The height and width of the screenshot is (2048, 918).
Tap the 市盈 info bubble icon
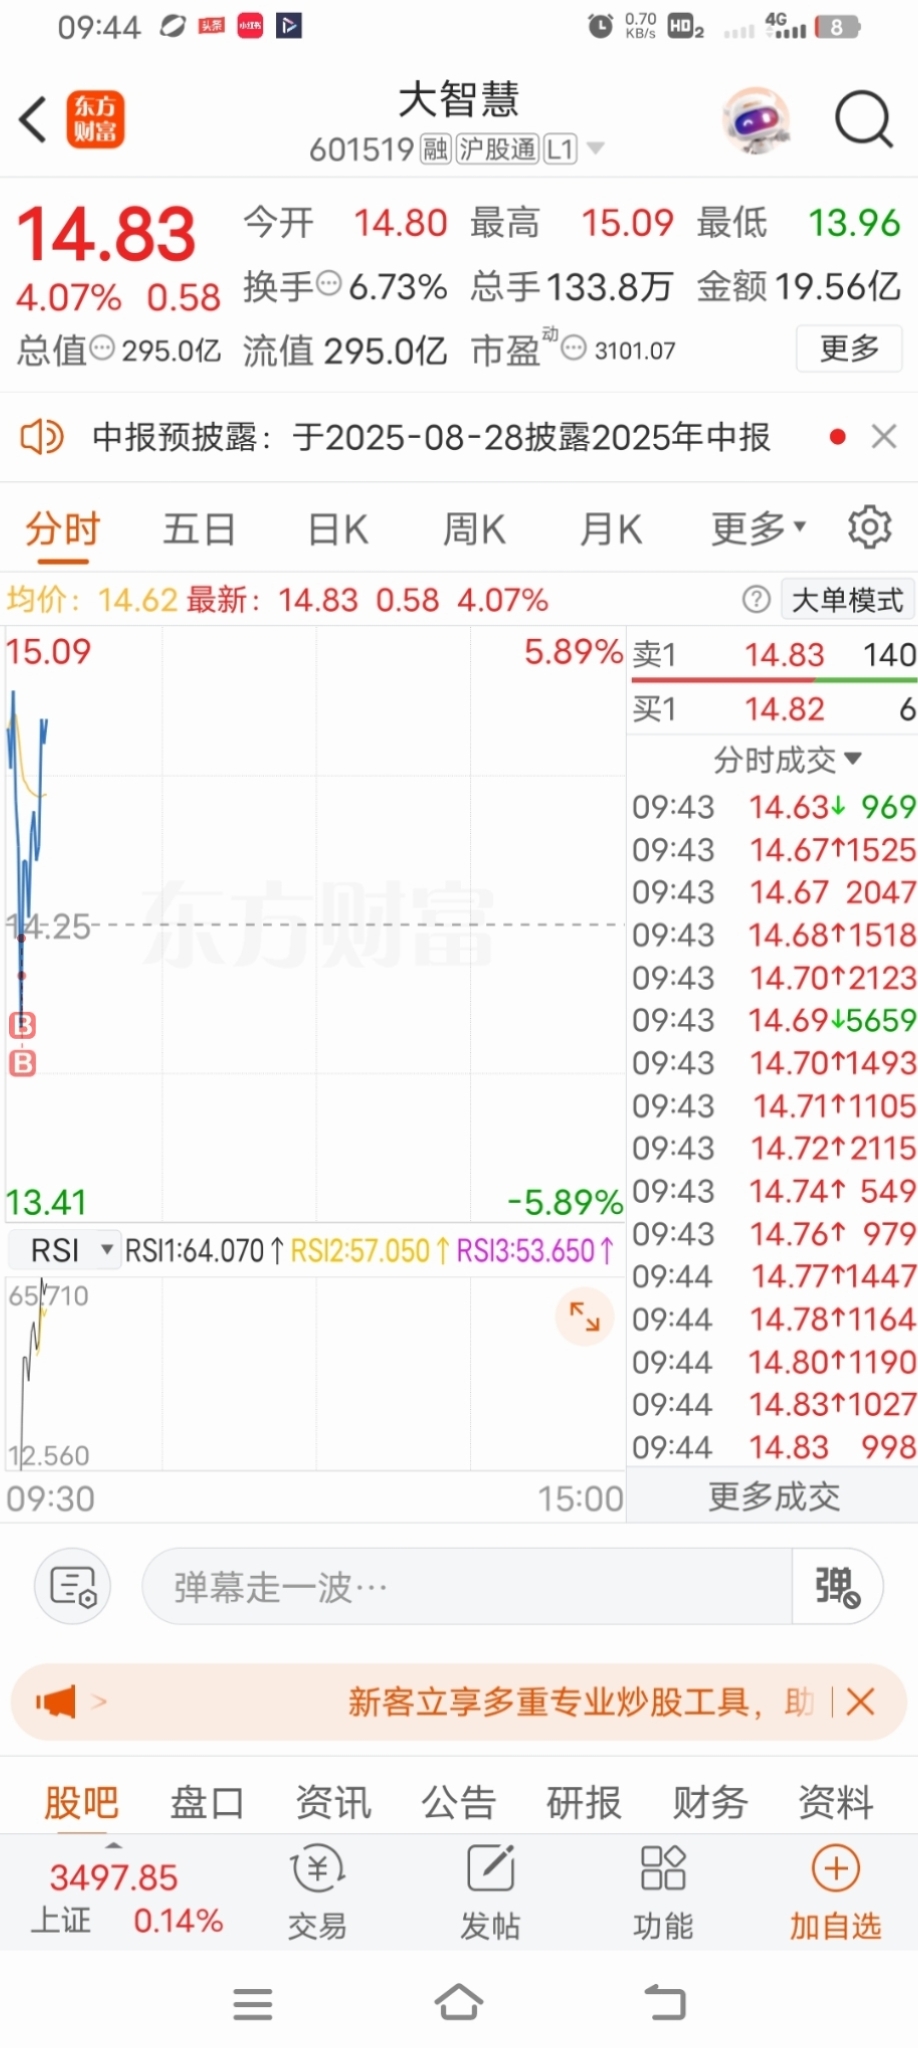[573, 348]
